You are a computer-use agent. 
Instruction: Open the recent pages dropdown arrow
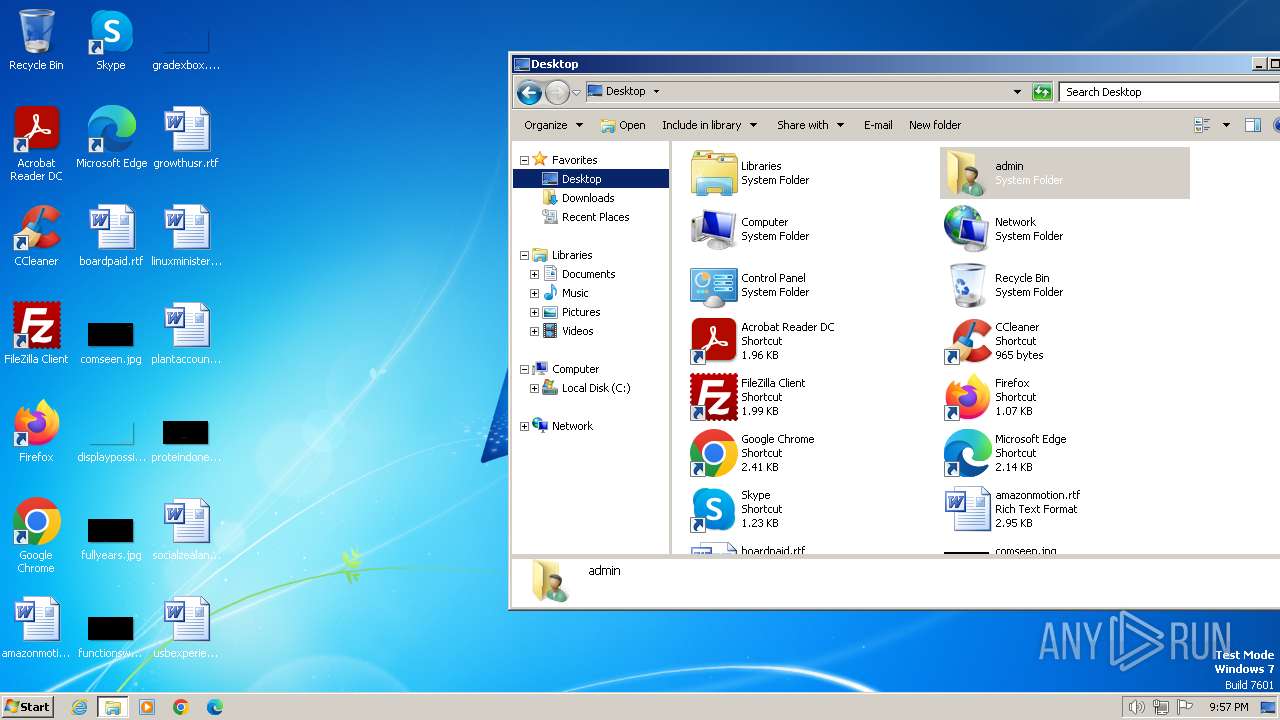click(x=576, y=92)
